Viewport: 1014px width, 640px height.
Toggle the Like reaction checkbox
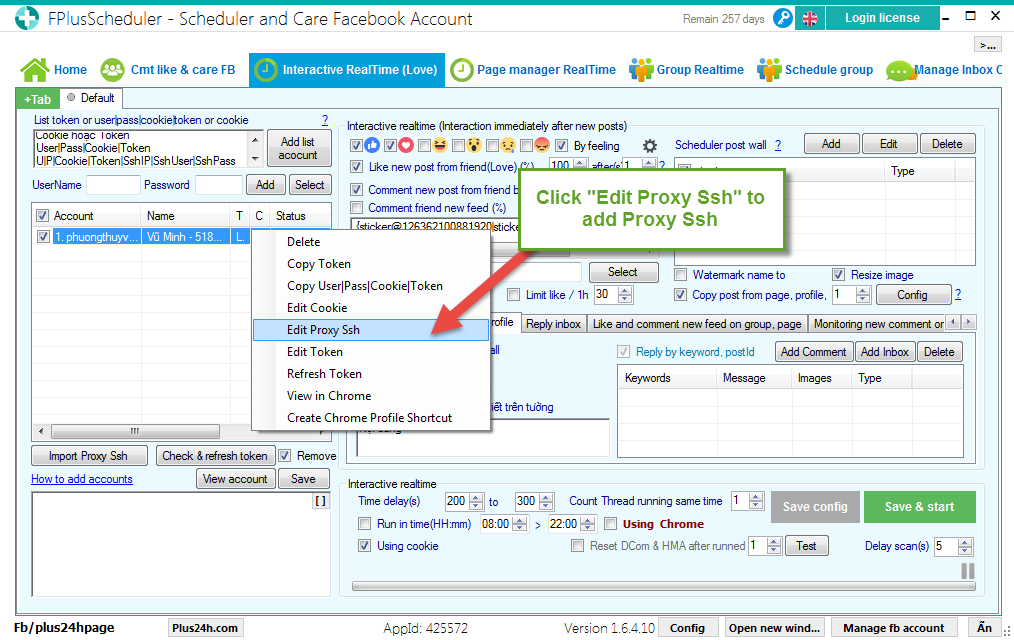coord(356,145)
